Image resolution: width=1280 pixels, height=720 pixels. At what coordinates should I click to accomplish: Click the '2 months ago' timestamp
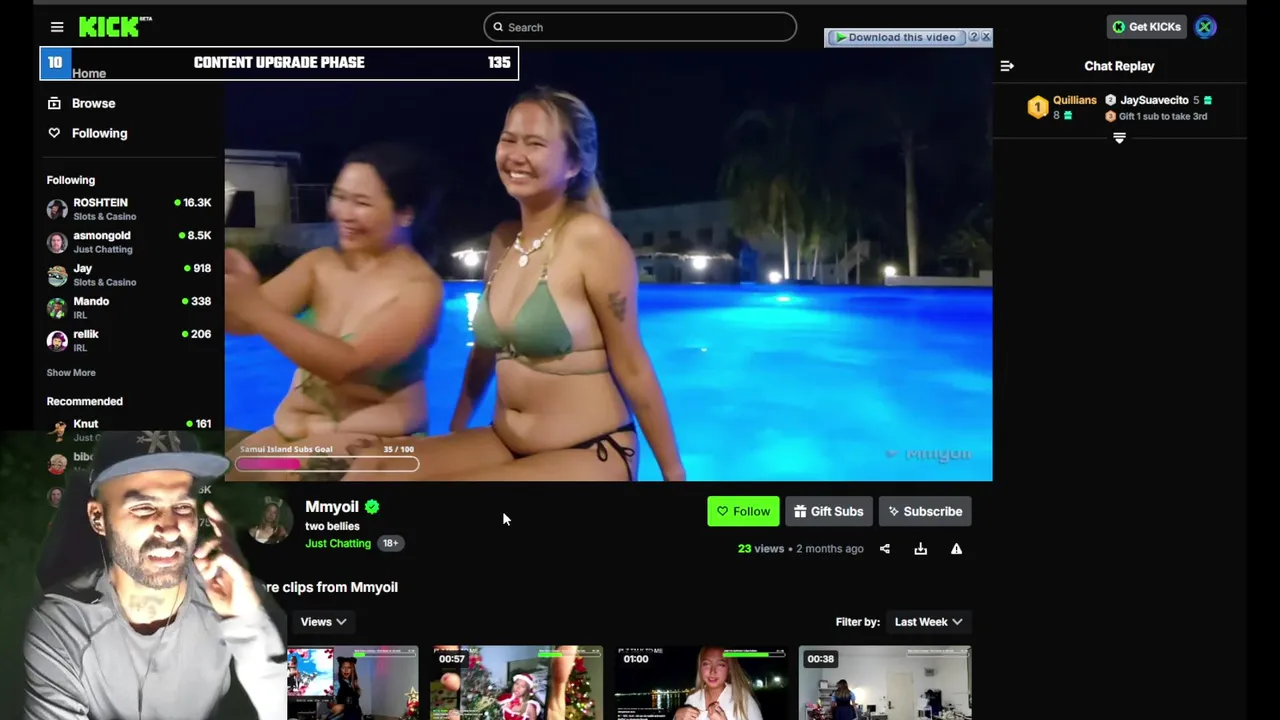830,549
